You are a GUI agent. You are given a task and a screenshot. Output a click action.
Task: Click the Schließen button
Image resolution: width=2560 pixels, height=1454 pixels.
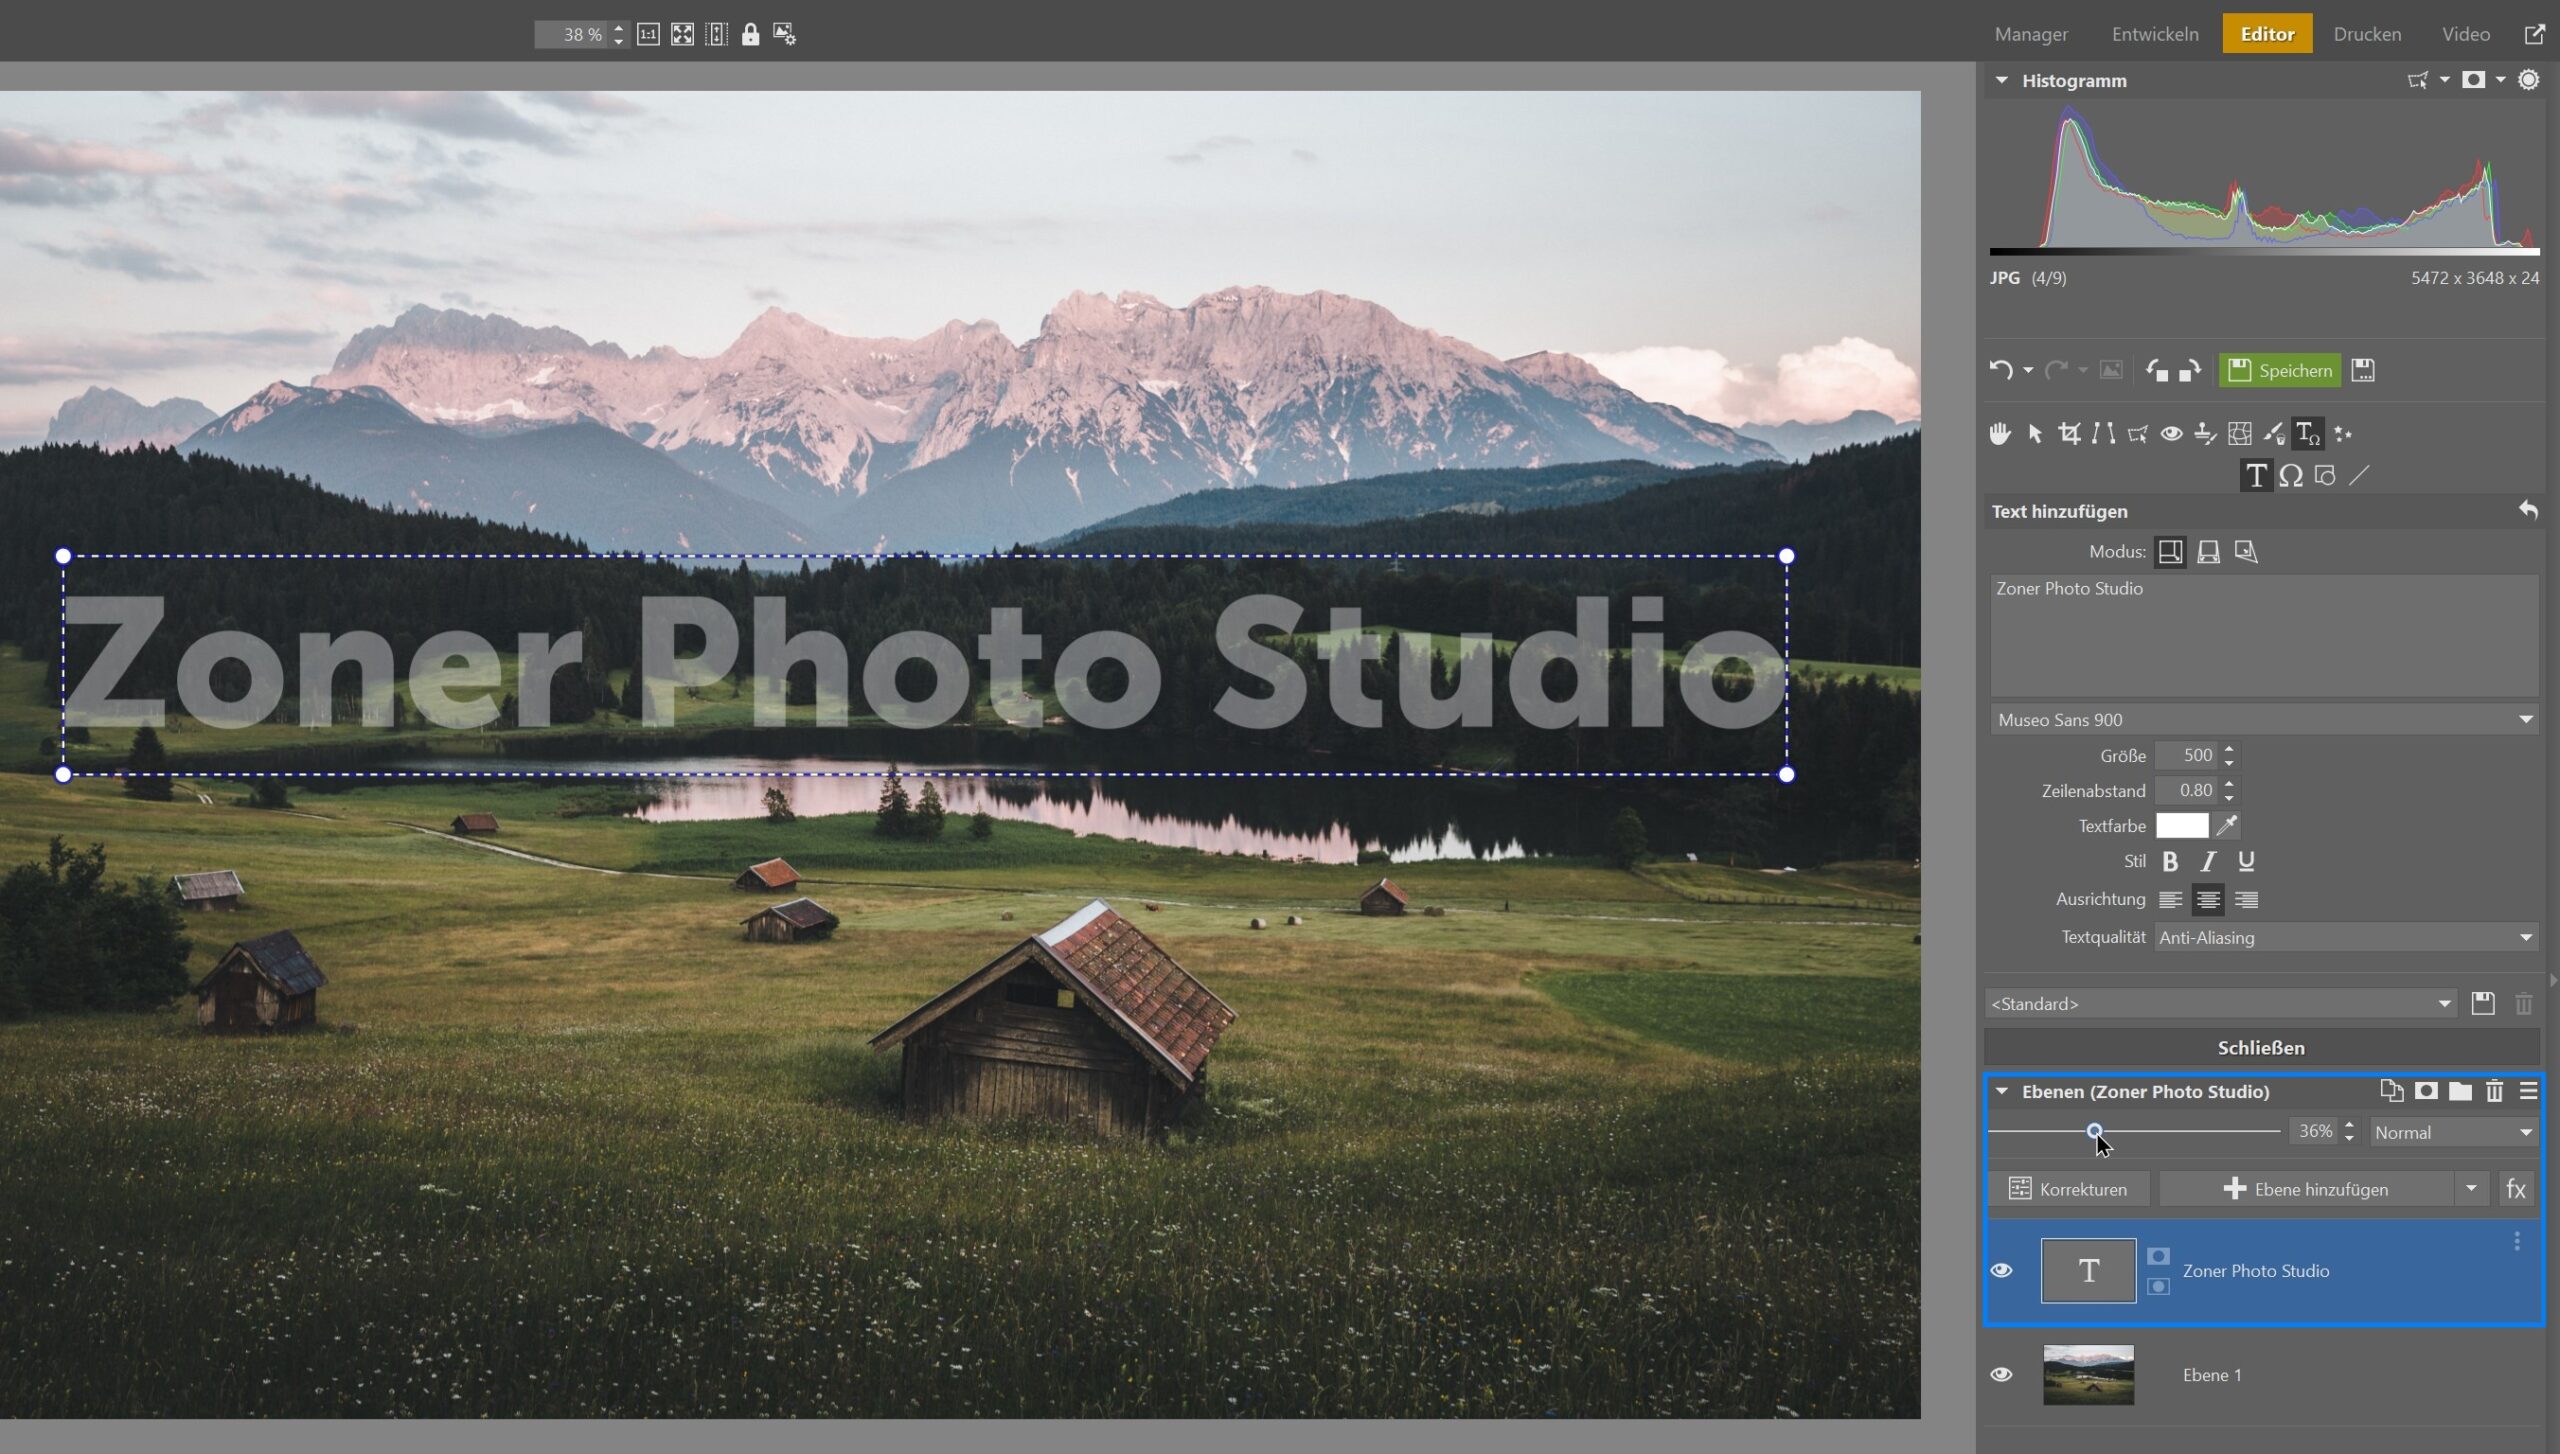tap(2262, 1047)
